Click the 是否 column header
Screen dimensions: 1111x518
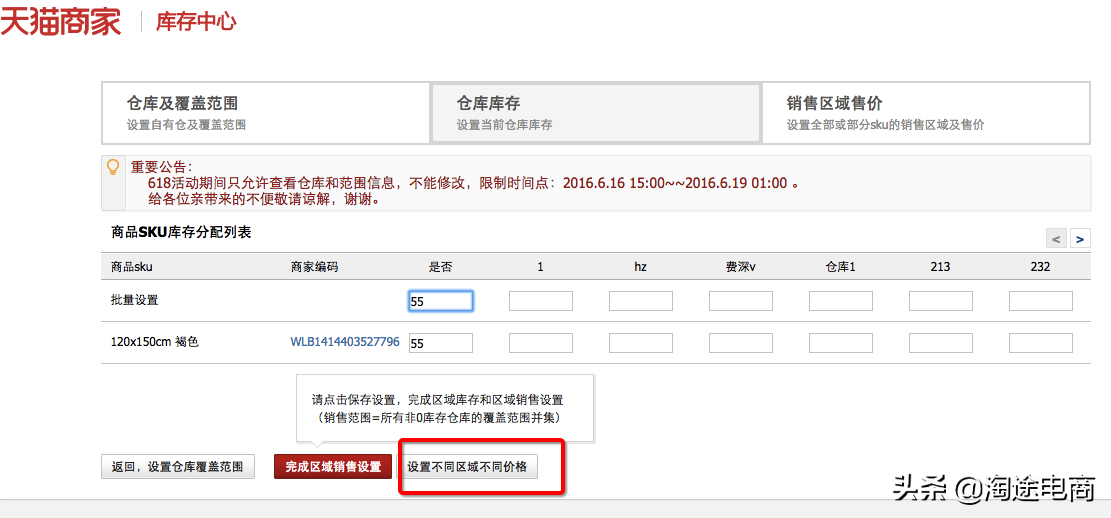pyautogui.click(x=440, y=267)
